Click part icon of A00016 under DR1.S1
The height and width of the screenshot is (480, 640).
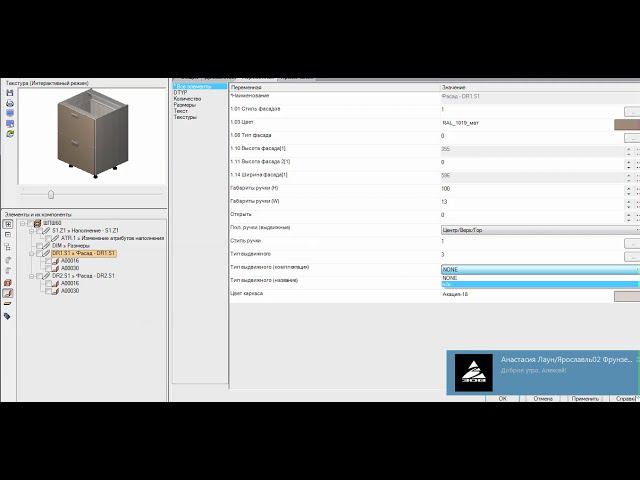pos(55,261)
